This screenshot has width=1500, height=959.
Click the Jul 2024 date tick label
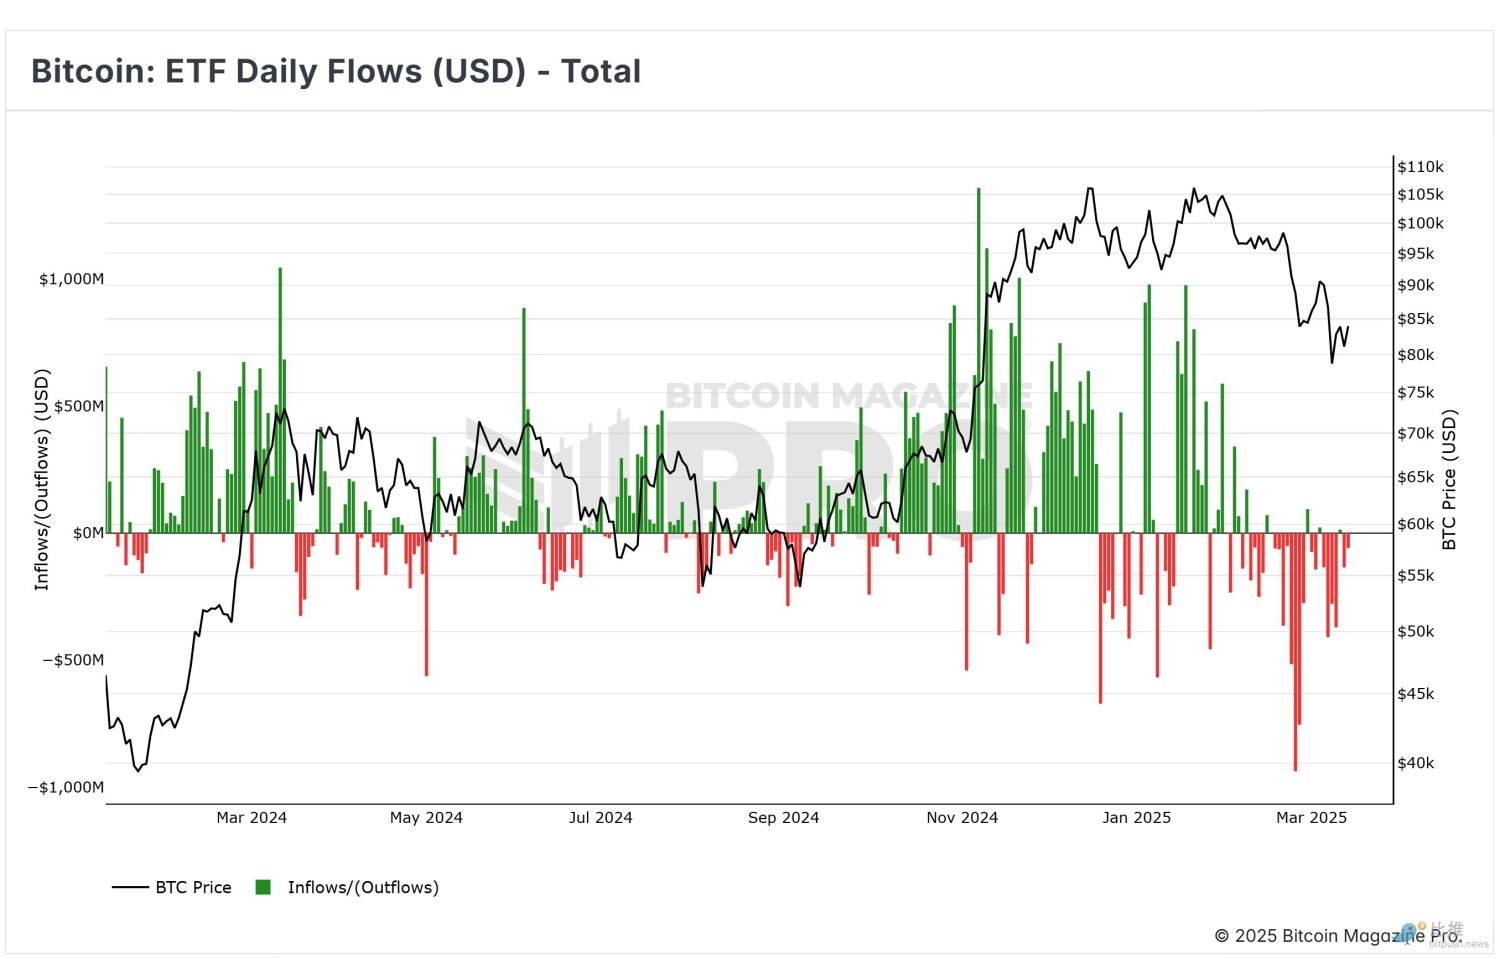click(600, 817)
